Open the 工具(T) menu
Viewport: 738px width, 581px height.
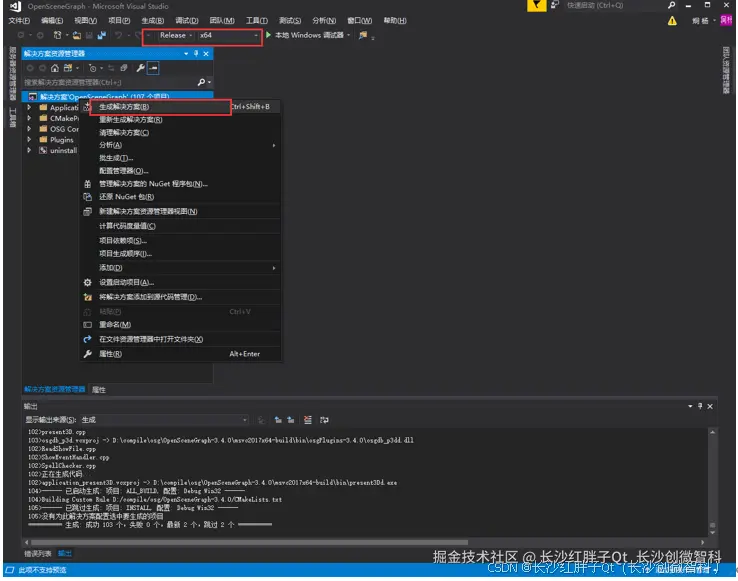[x=257, y=20]
